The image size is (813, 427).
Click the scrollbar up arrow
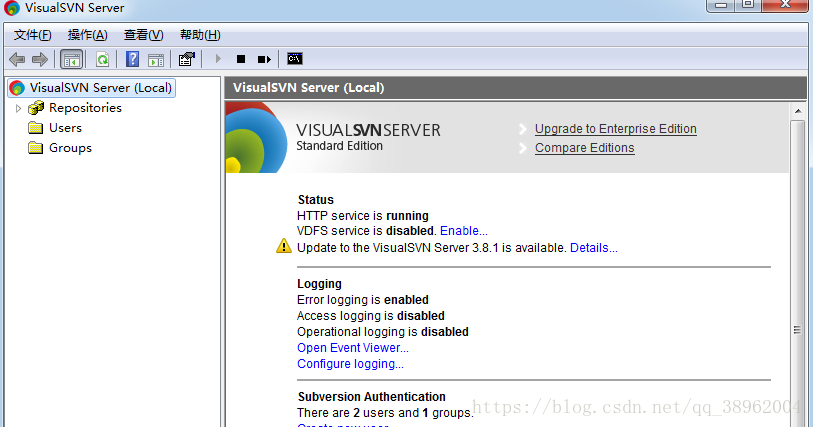click(798, 111)
